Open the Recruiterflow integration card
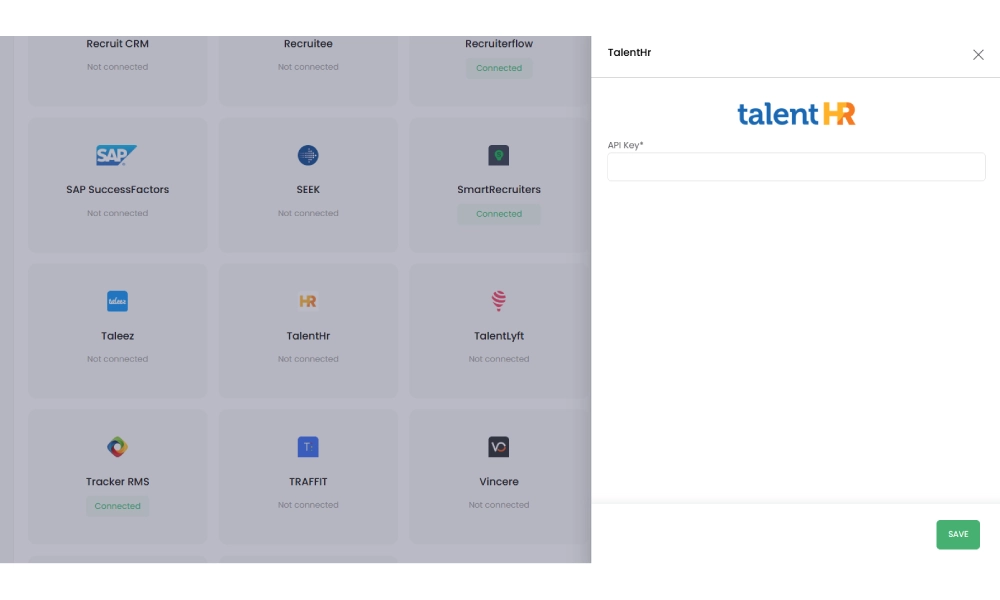Viewport: 1000px width, 600px height. [499, 70]
